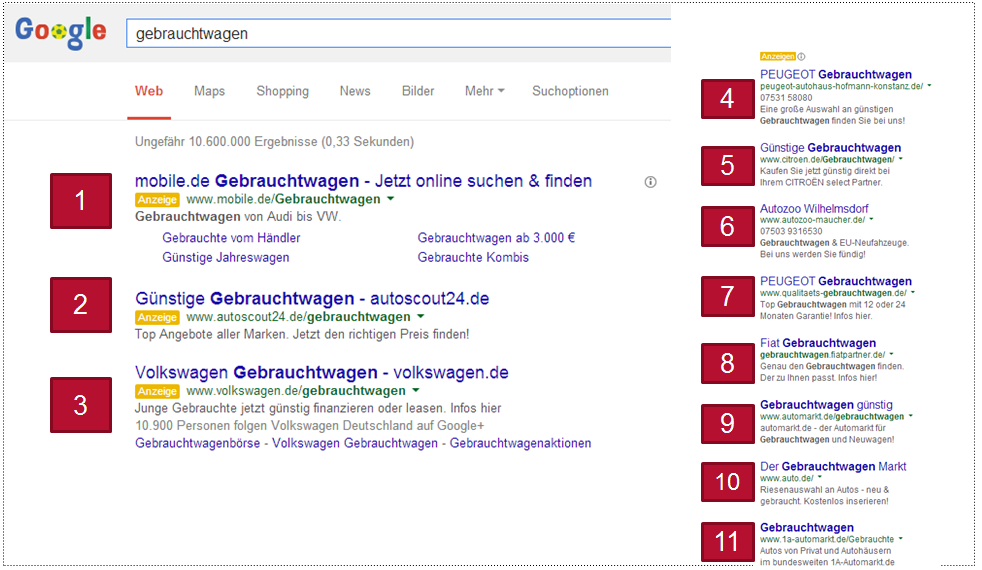The width and height of the screenshot is (982, 570).
Task: Click phone number 07531 58080
Action: pos(786,98)
